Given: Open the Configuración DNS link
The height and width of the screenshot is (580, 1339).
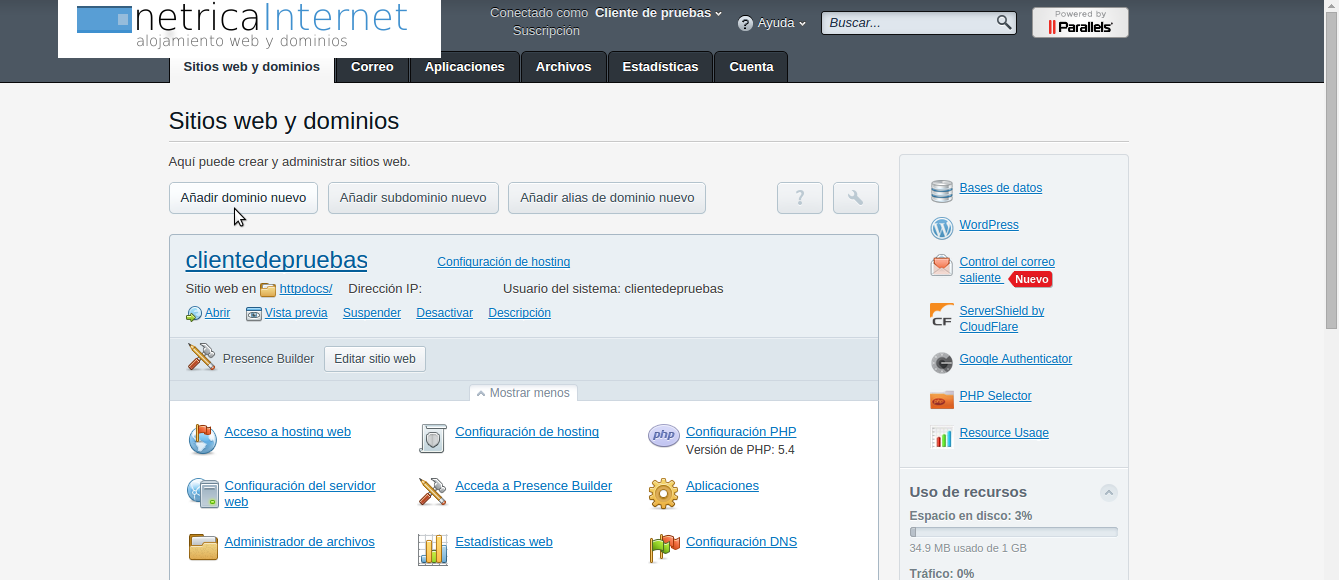Looking at the screenshot, I should [x=741, y=542].
